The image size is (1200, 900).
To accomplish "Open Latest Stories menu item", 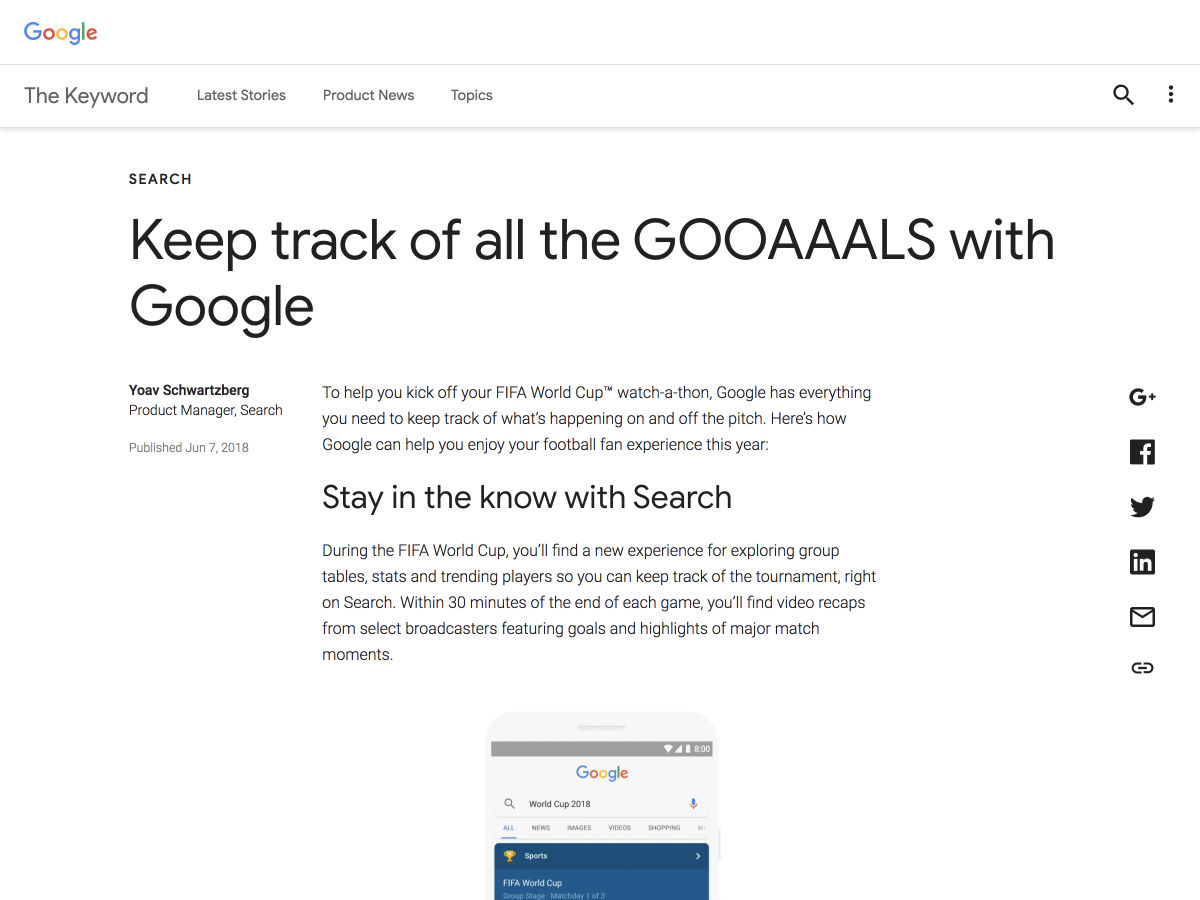I will click(241, 95).
